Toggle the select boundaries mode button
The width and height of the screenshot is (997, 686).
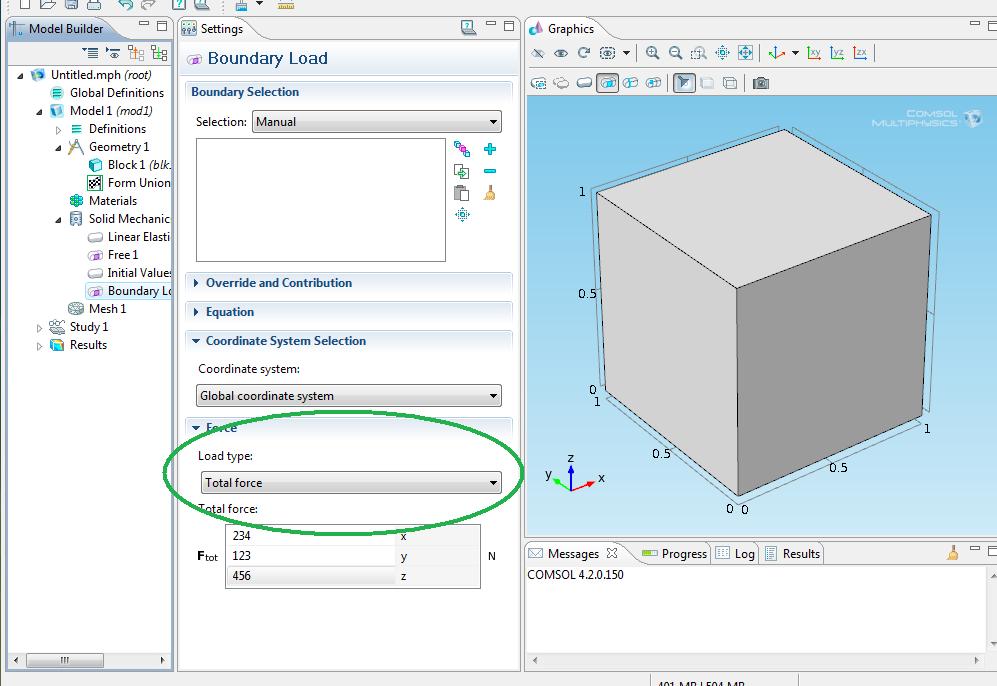pyautogui.click(x=608, y=83)
